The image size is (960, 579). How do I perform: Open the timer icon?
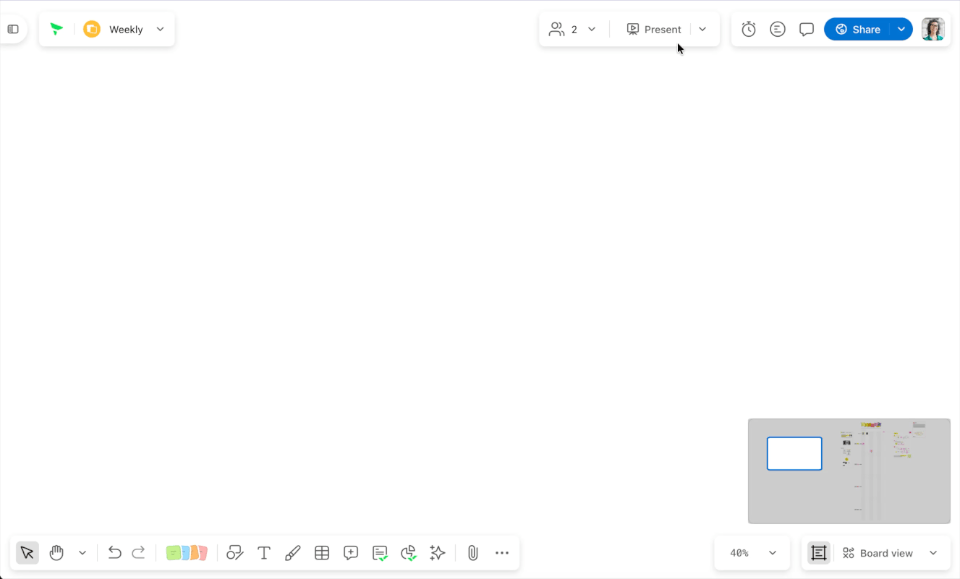point(748,29)
